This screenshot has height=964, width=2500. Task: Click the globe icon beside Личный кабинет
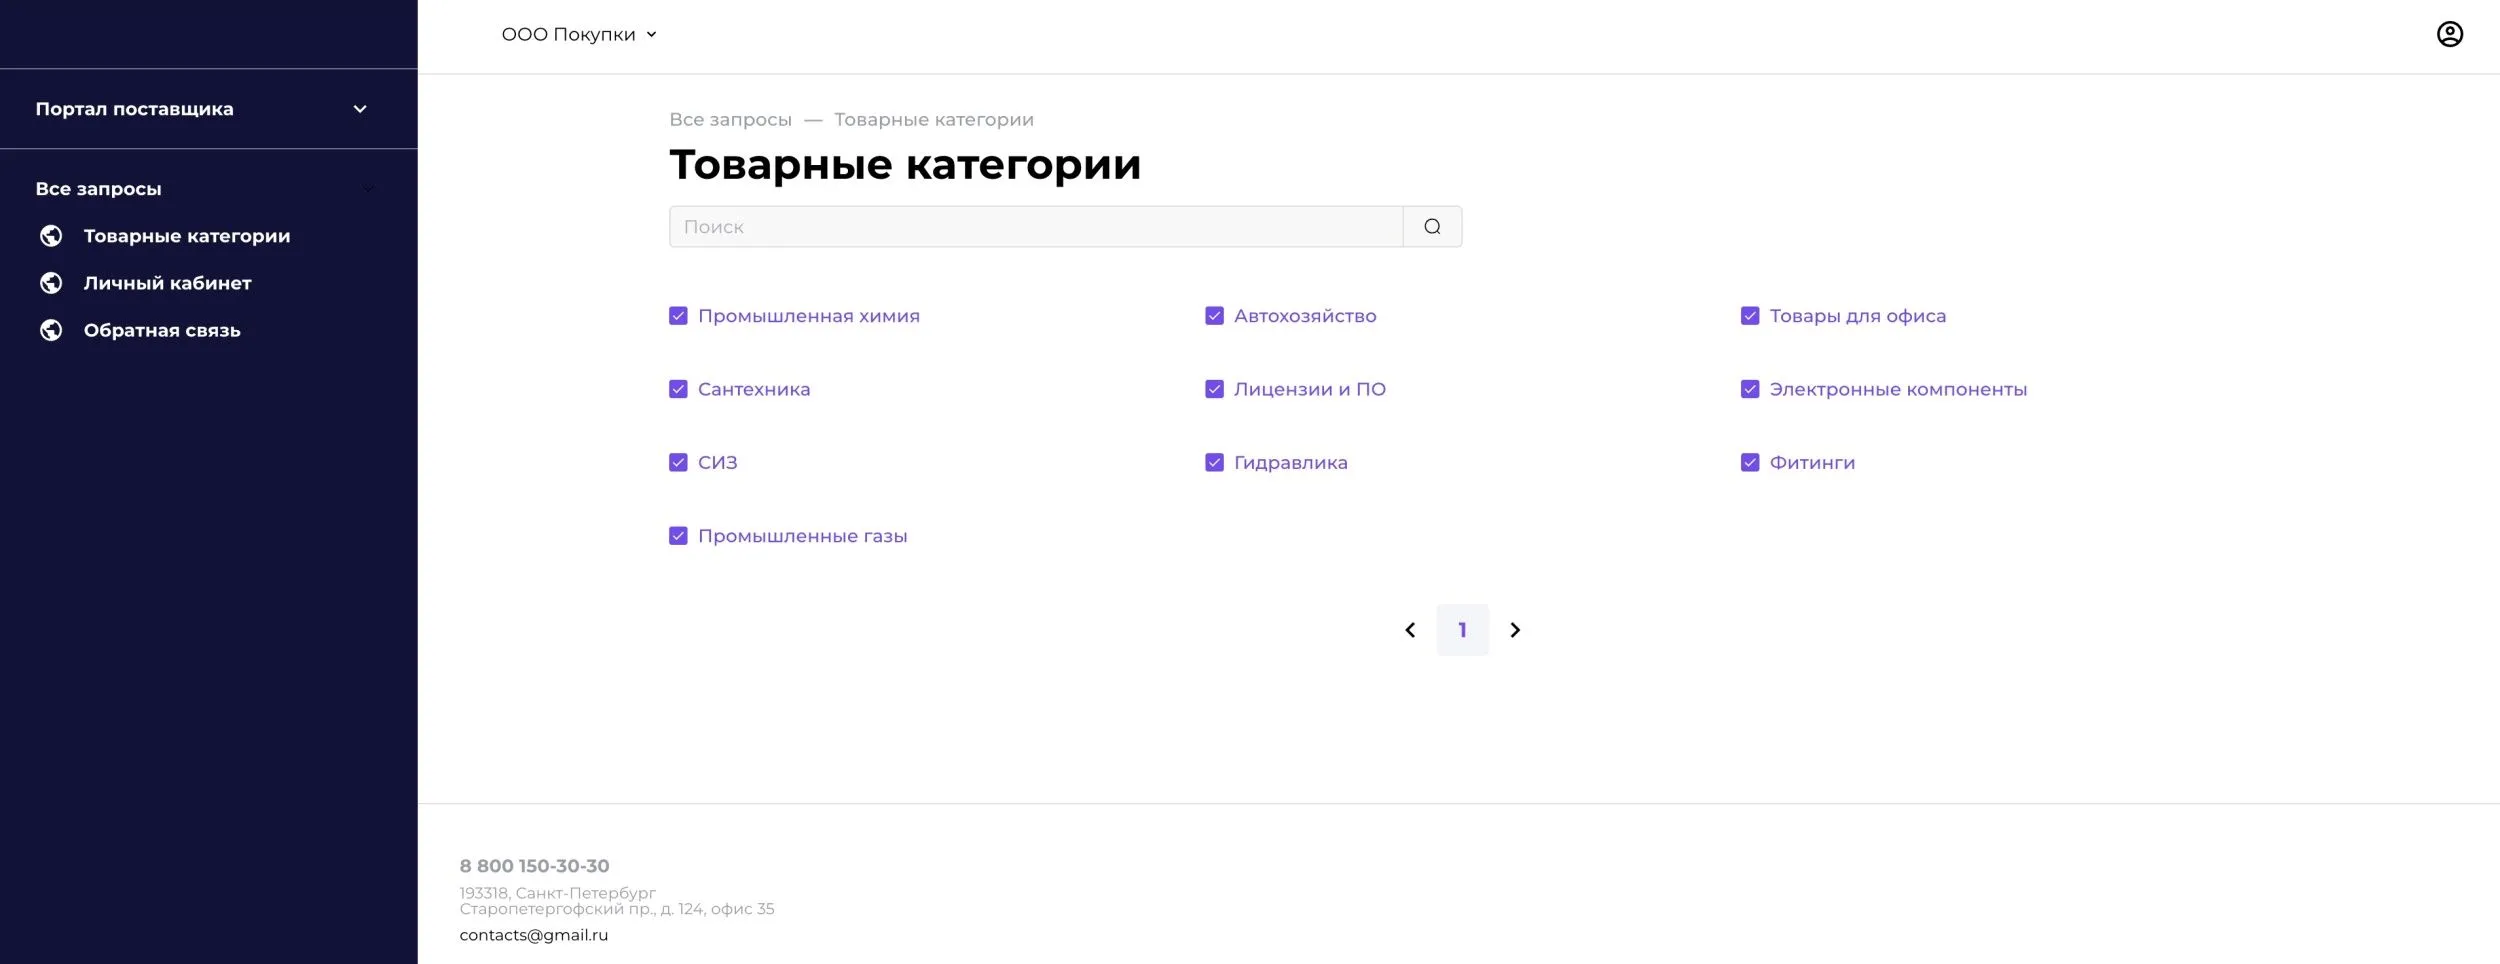(x=52, y=282)
